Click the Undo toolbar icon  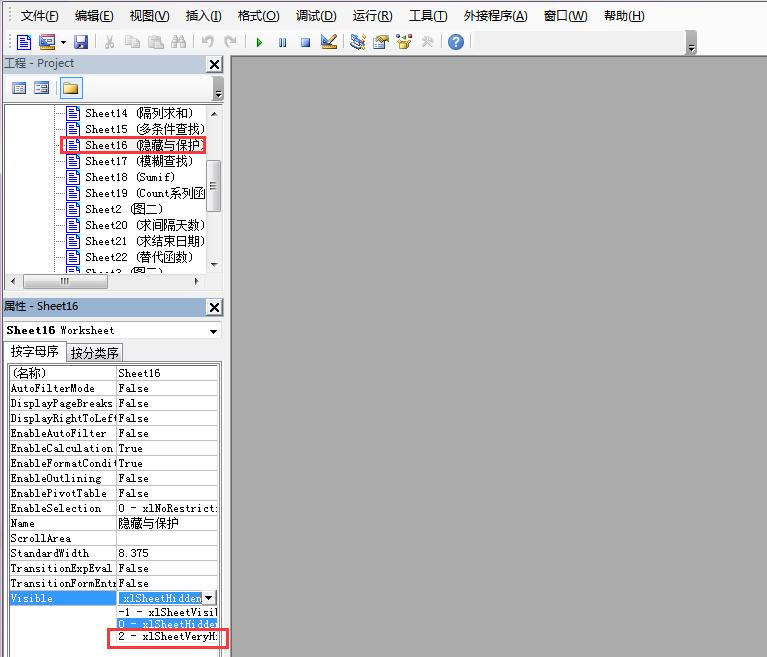208,42
